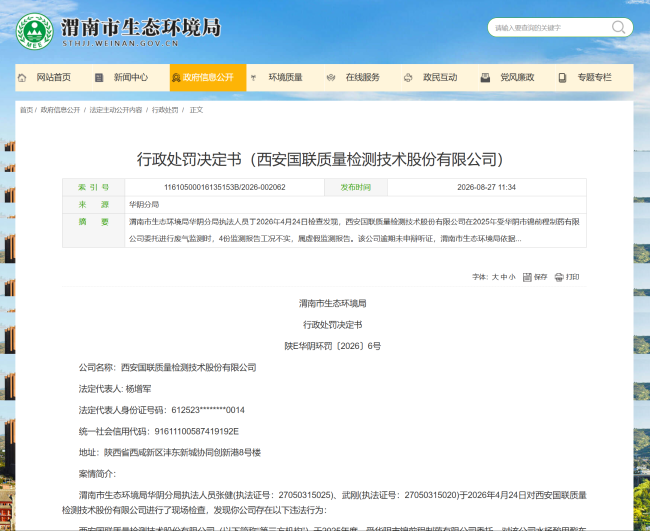Click the index number 11610500016135153B/2026-002062
Viewport: 650px width, 531px height.
(x=225, y=187)
